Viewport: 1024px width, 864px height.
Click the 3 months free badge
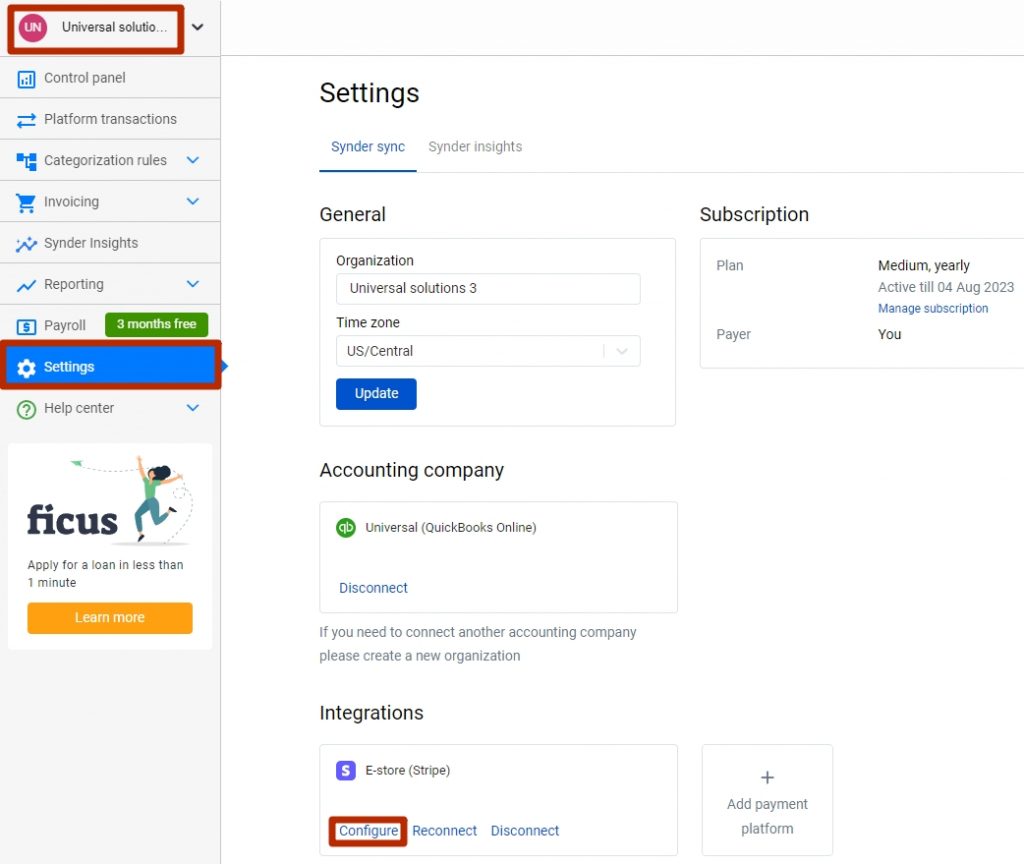click(x=156, y=325)
